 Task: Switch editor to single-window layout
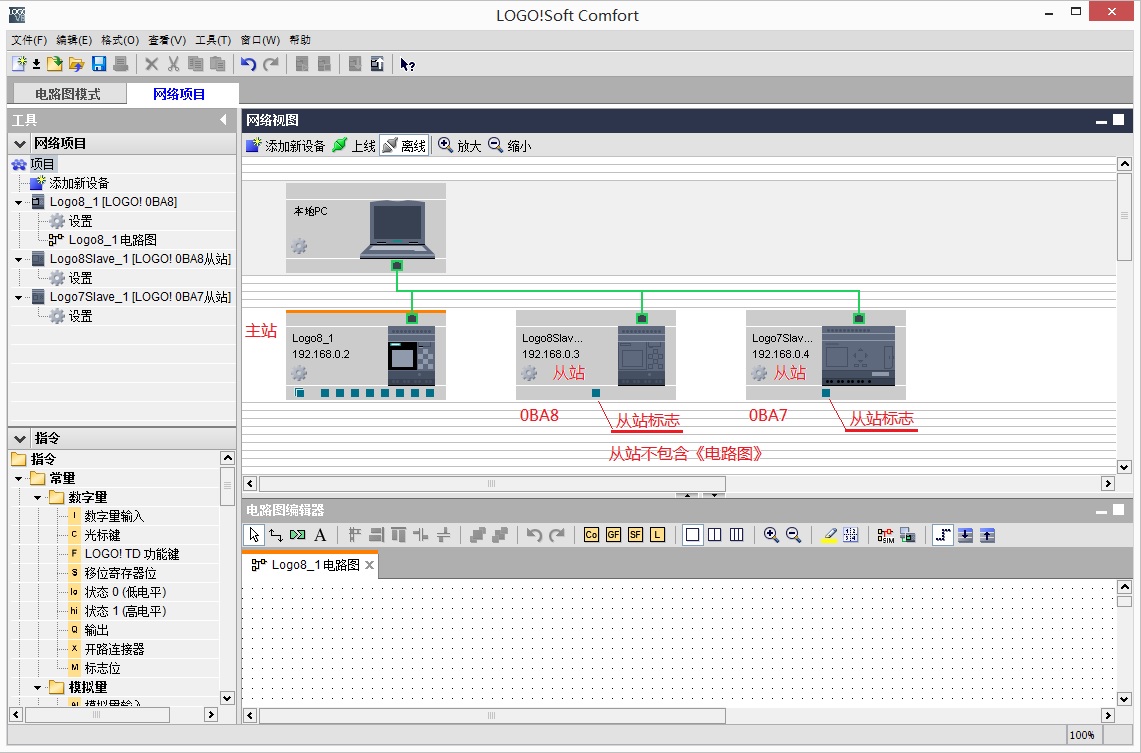[692, 535]
